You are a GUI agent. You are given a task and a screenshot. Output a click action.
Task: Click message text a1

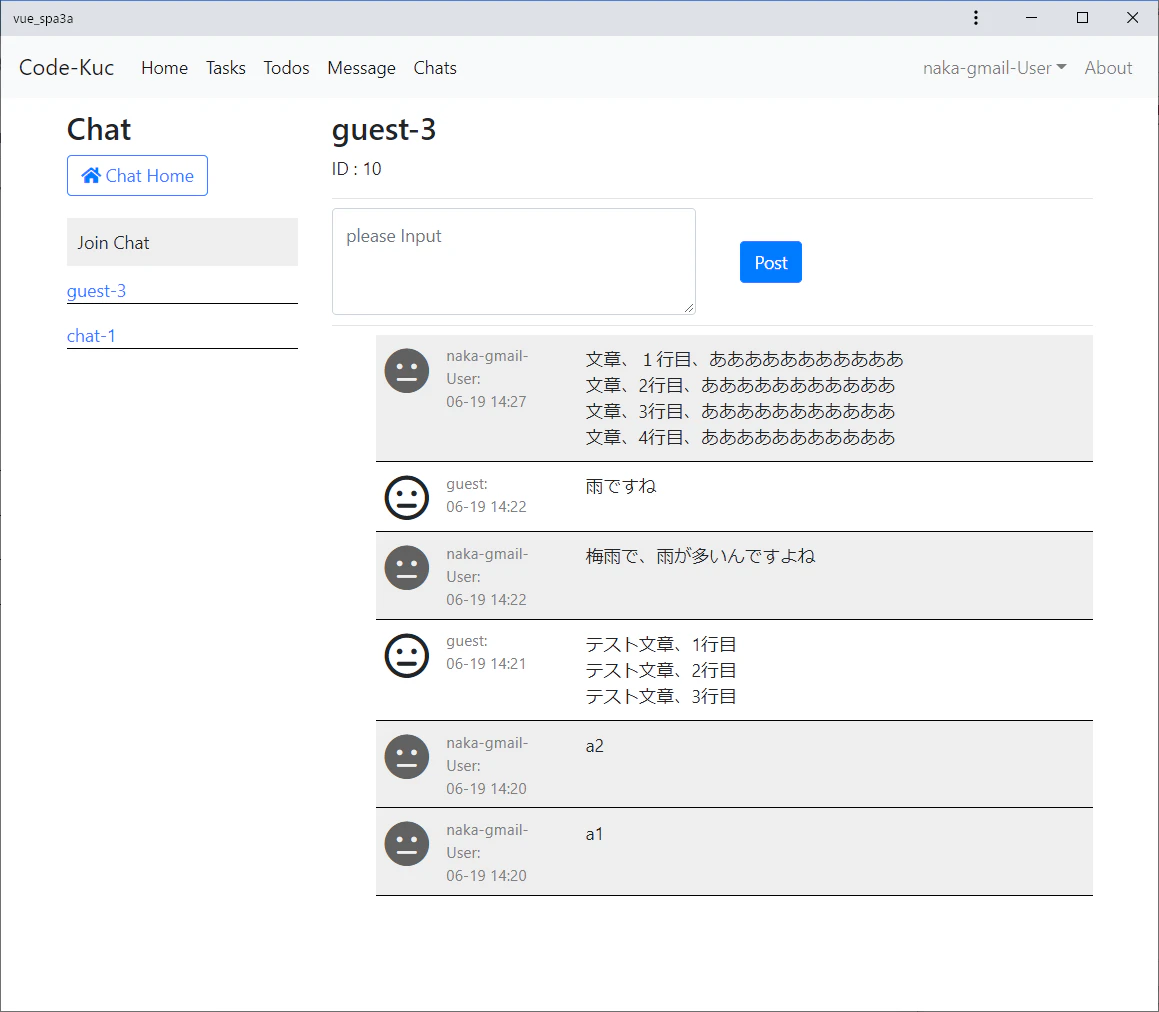tap(594, 834)
